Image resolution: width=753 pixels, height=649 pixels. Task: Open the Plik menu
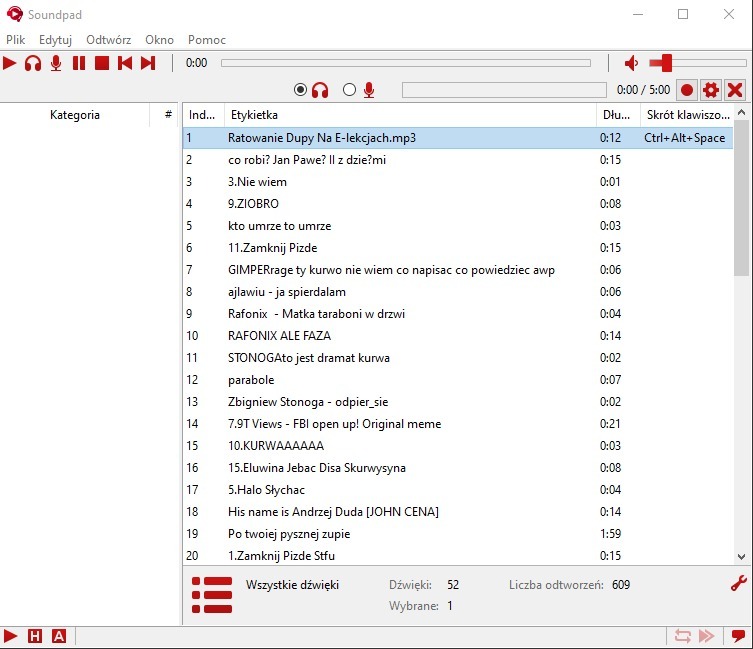coord(15,40)
